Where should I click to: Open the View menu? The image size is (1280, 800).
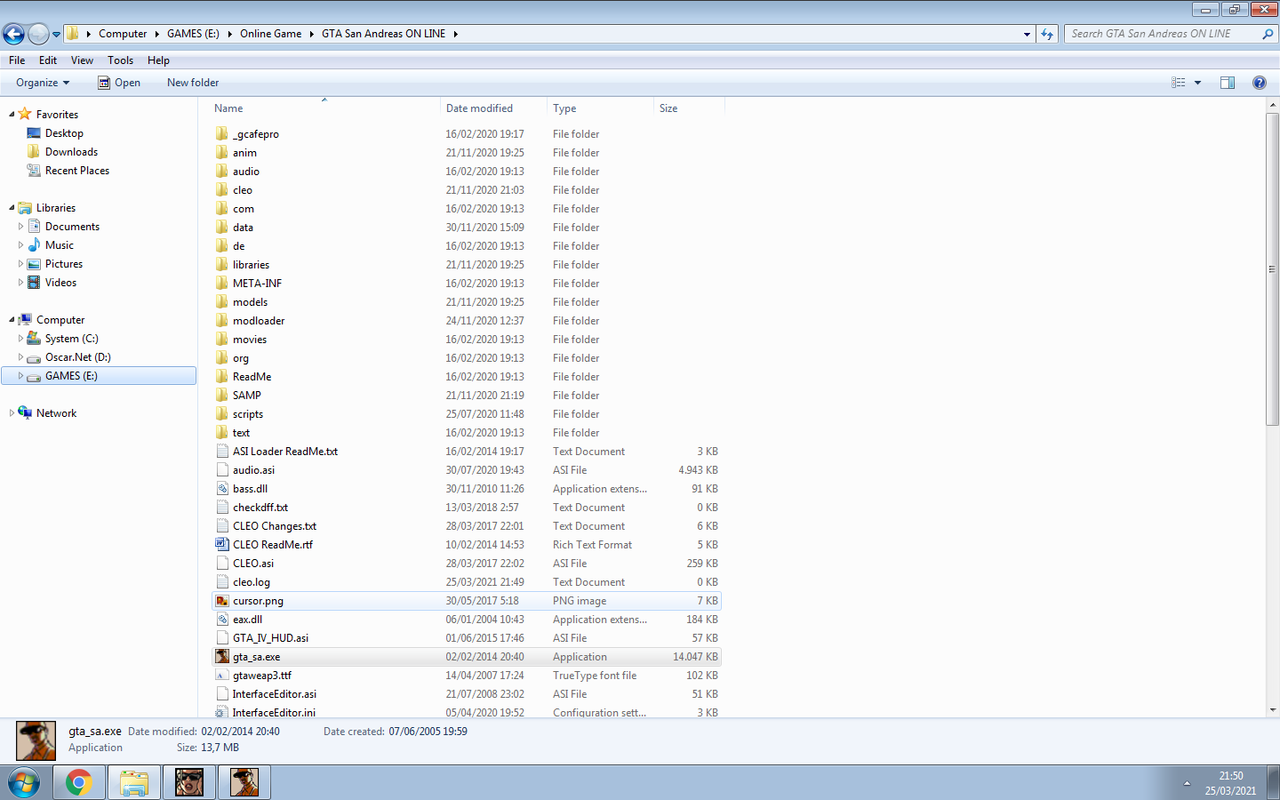[x=82, y=60]
